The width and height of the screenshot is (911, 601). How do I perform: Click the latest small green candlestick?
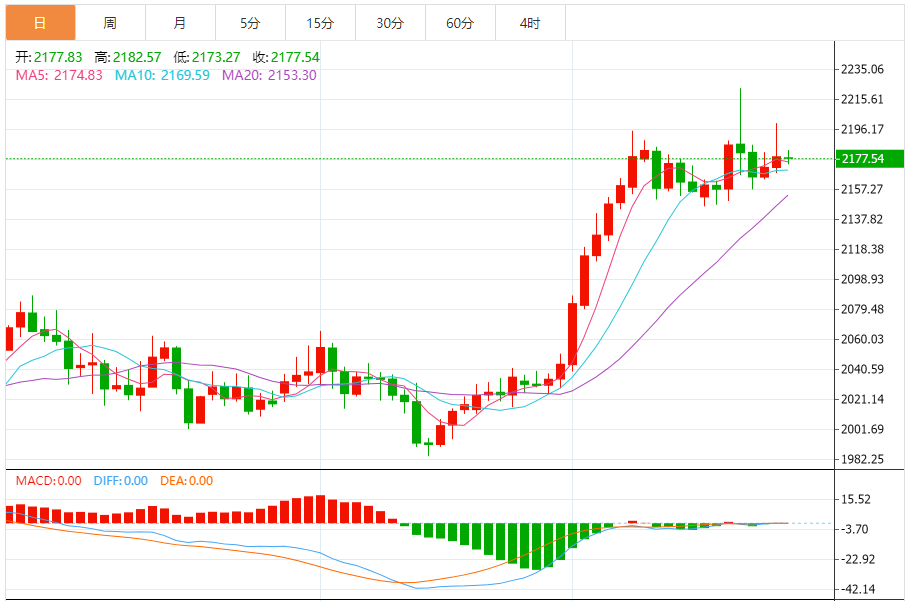(x=788, y=158)
